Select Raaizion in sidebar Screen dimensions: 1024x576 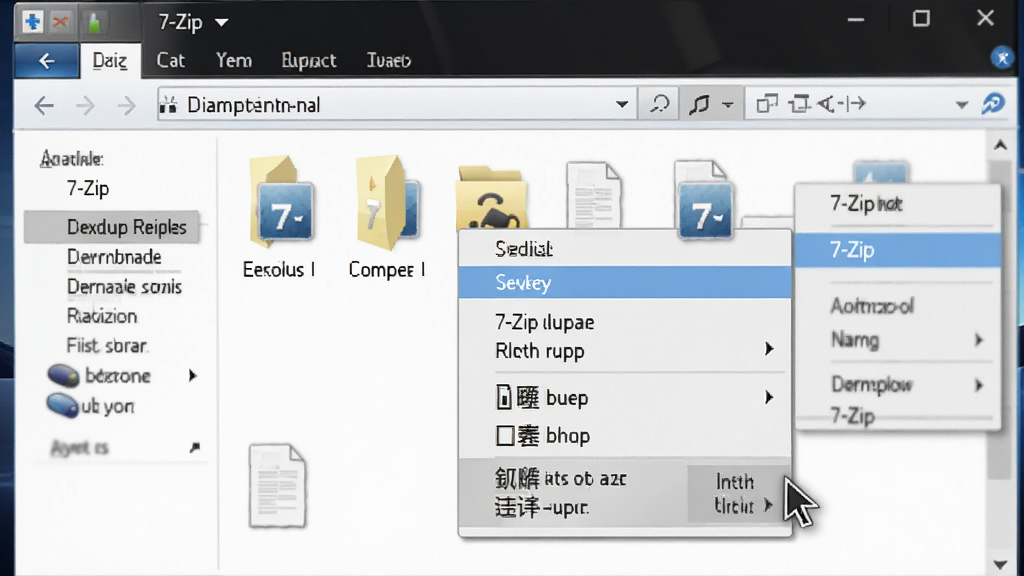[x=102, y=316]
